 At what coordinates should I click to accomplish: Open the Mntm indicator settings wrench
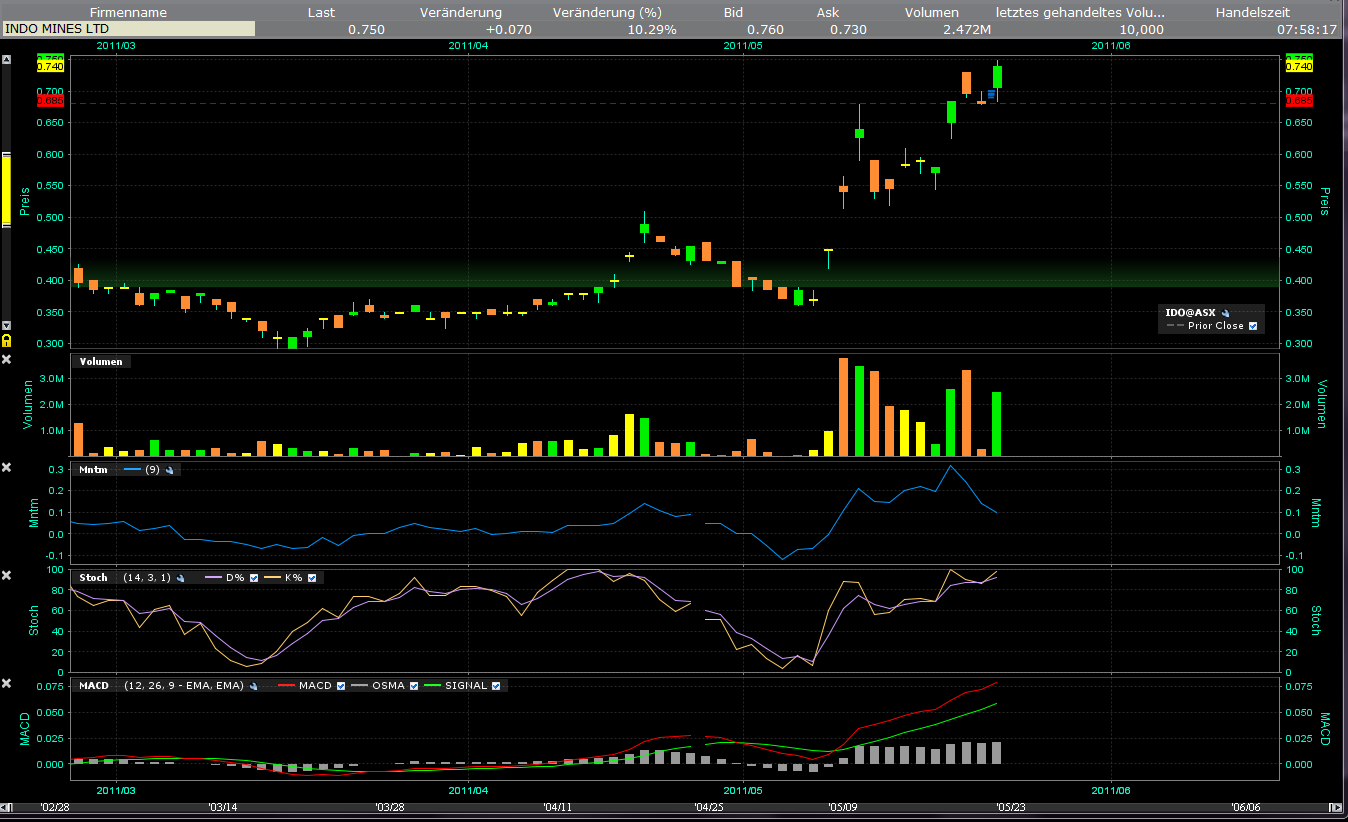click(x=169, y=470)
